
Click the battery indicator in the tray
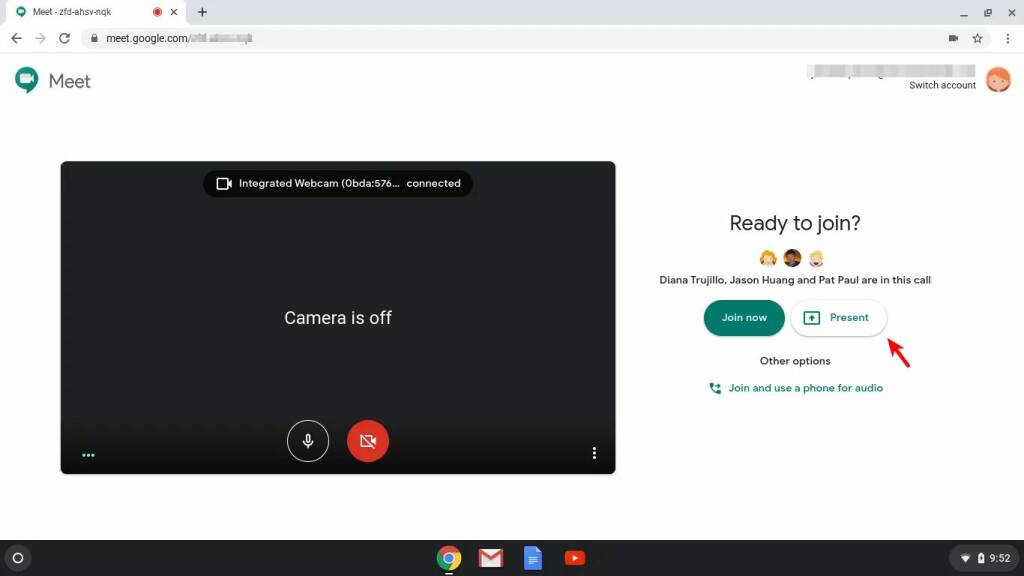click(x=980, y=558)
